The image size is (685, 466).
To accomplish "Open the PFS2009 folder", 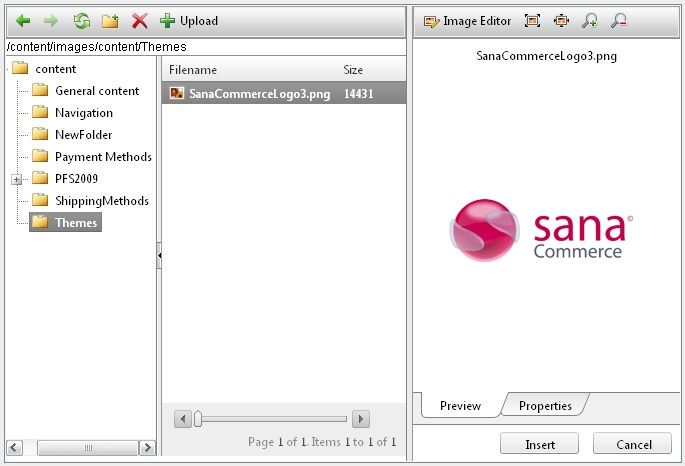I will [76, 179].
